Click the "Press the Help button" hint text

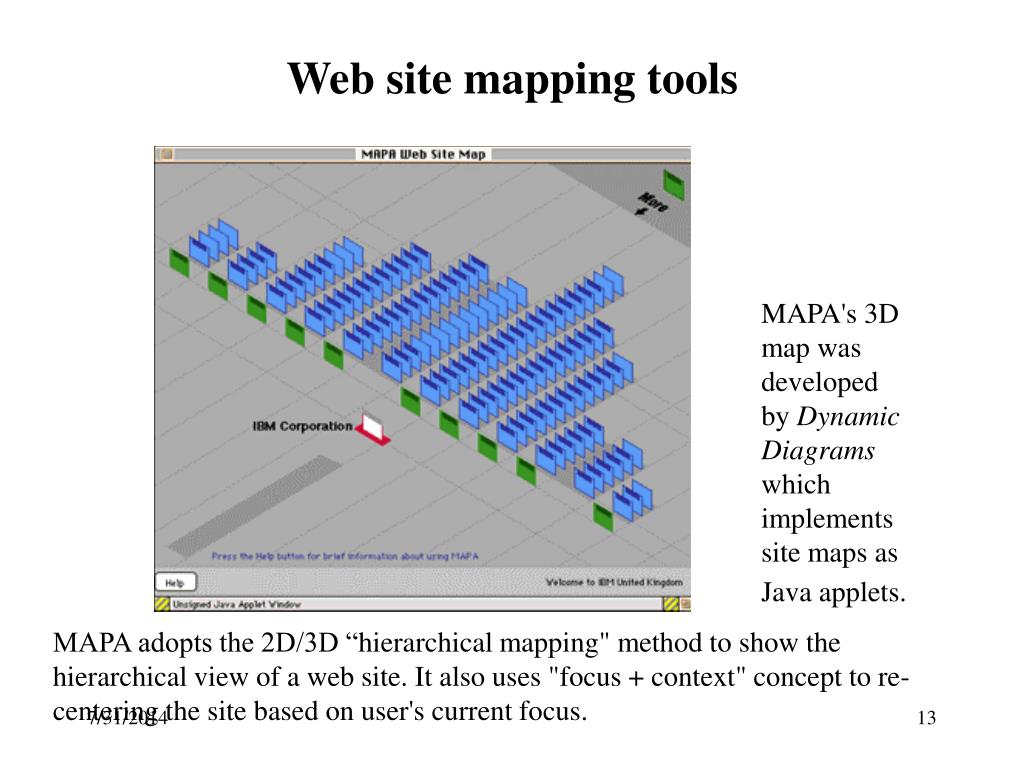[x=345, y=556]
